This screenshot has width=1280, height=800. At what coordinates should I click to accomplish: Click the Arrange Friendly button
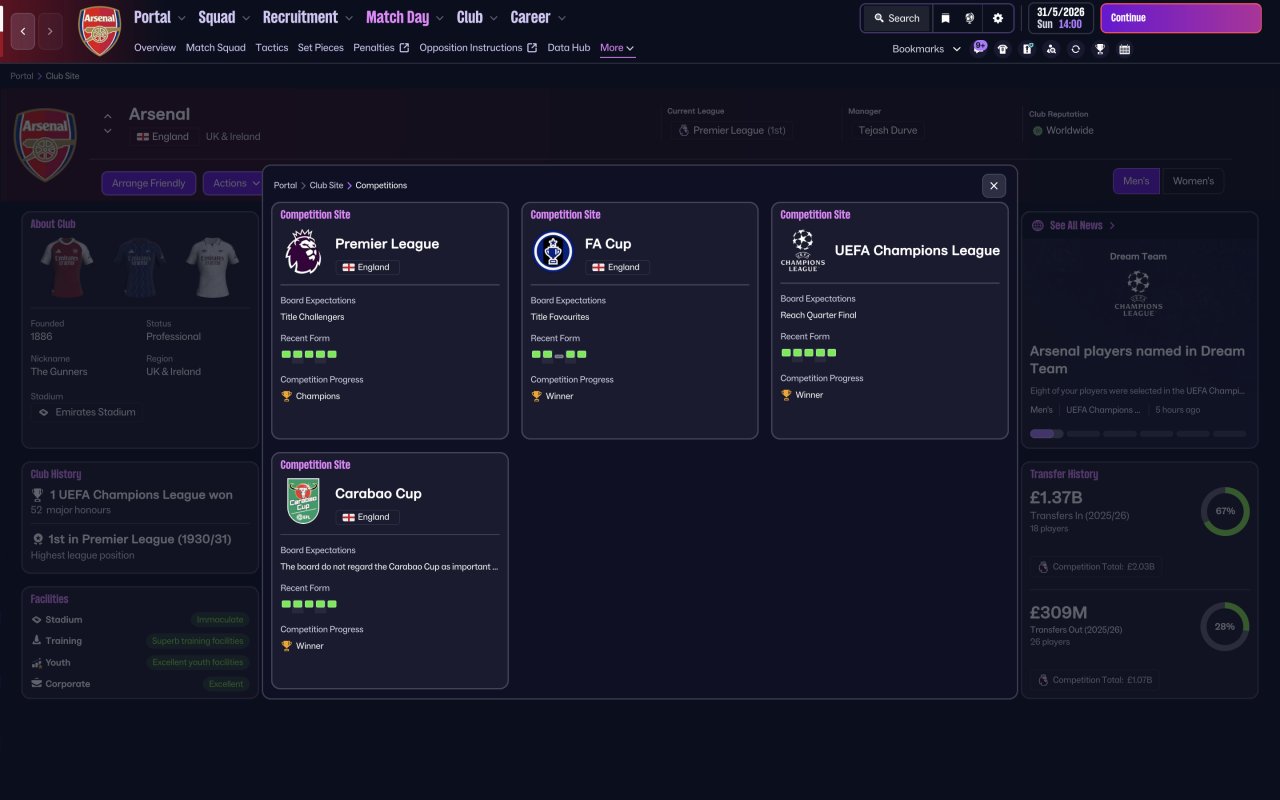(149, 183)
